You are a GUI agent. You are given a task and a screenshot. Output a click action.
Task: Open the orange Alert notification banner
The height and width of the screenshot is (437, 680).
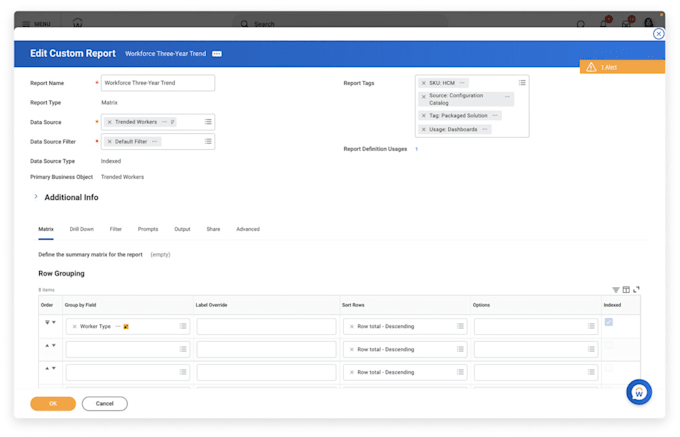622,67
